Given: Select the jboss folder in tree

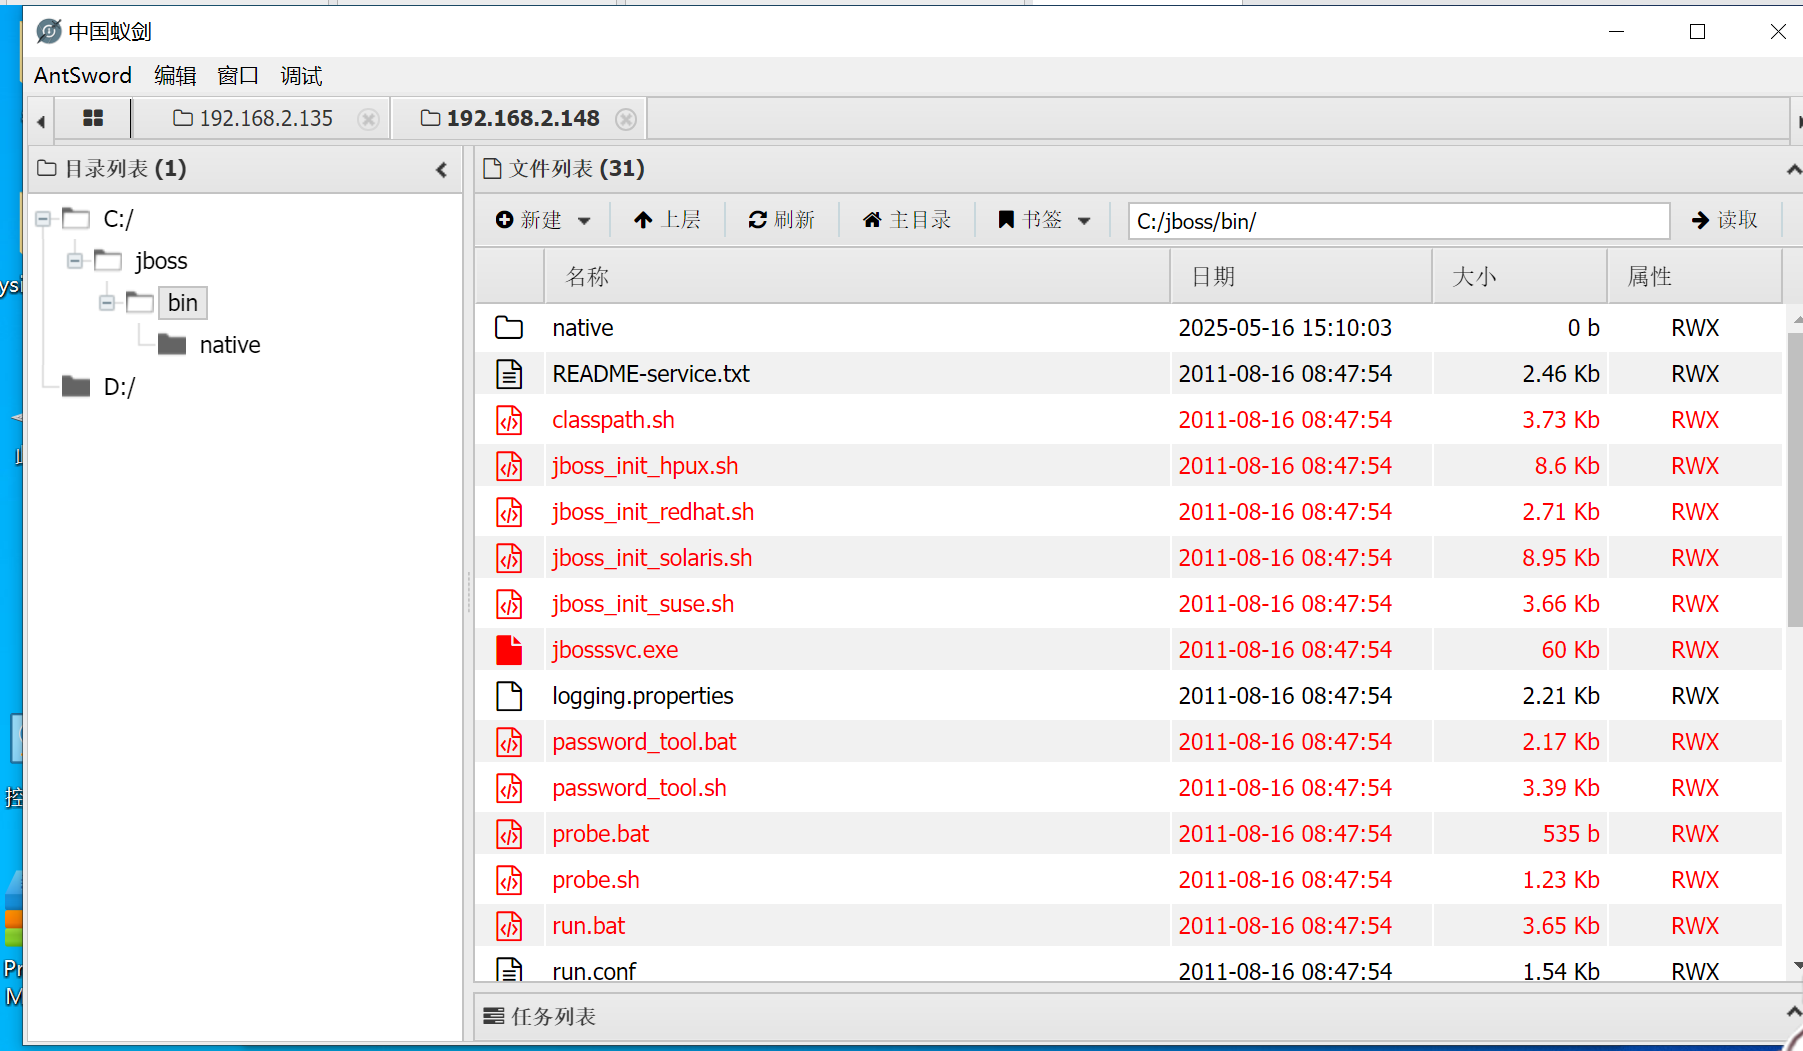Looking at the screenshot, I should click(x=161, y=261).
